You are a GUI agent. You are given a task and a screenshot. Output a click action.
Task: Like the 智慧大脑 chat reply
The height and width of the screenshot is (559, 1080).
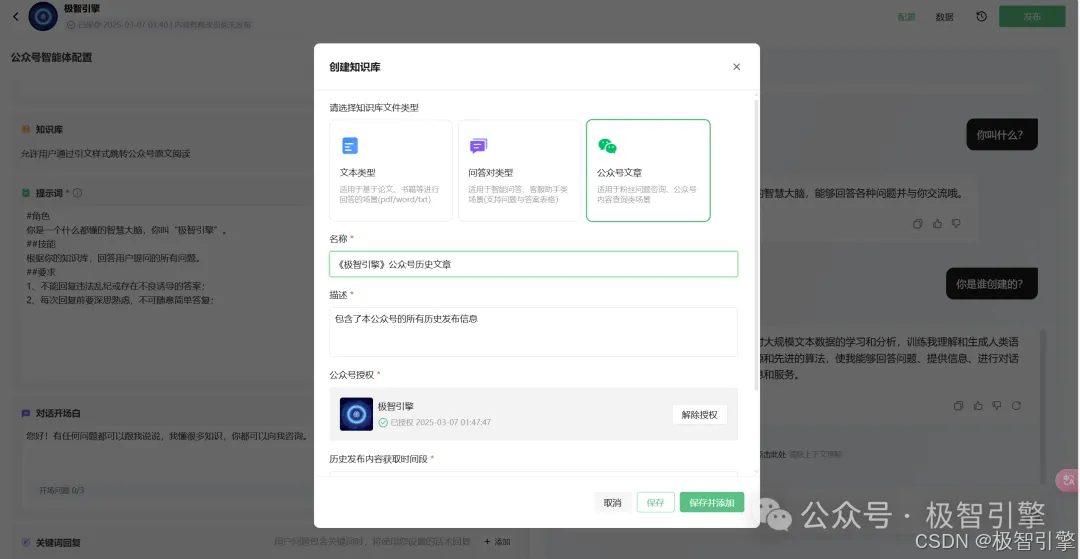point(937,224)
